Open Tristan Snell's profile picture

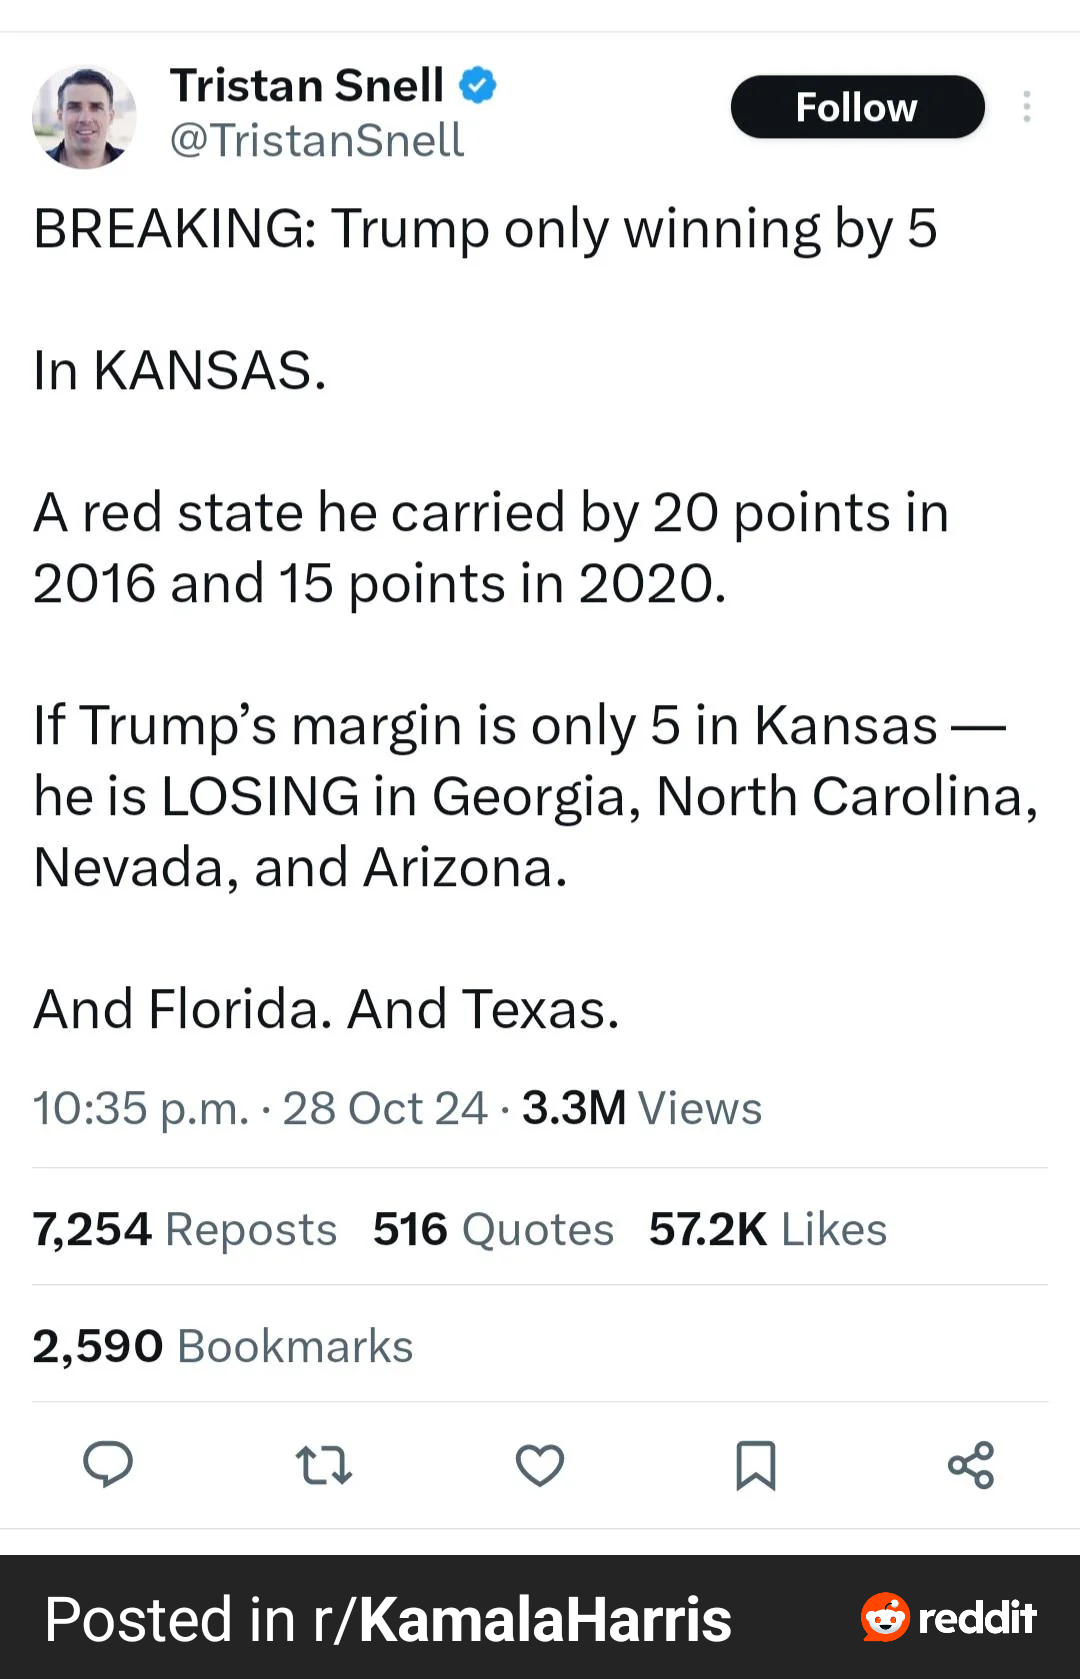tap(85, 117)
